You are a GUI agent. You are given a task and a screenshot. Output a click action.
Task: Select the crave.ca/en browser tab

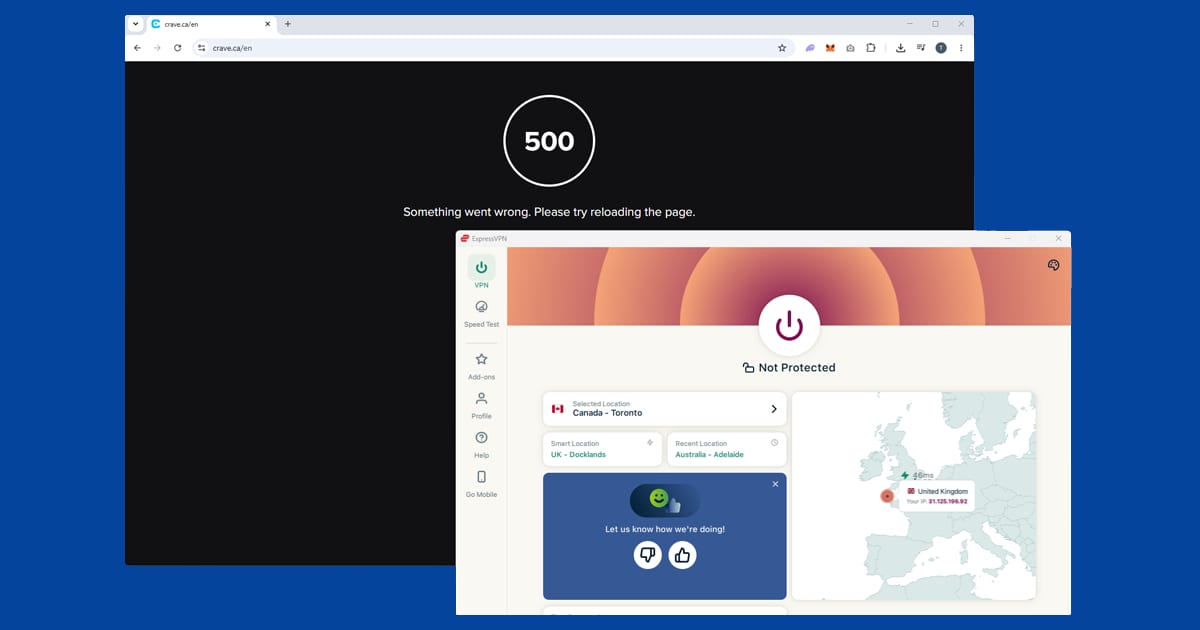211,24
